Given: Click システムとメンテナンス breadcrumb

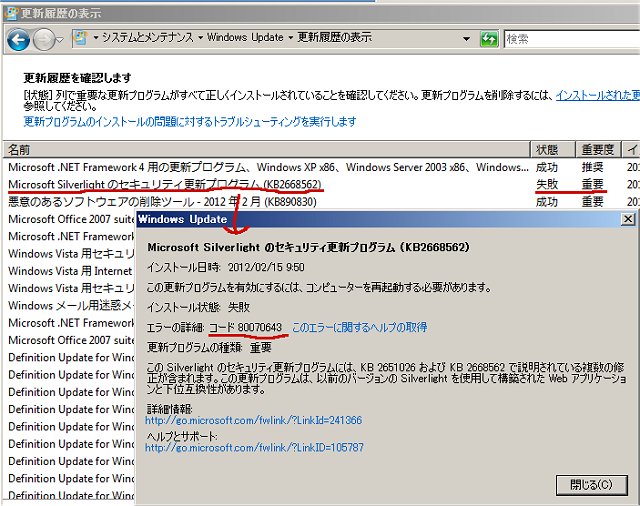Looking at the screenshot, I should [x=148, y=38].
